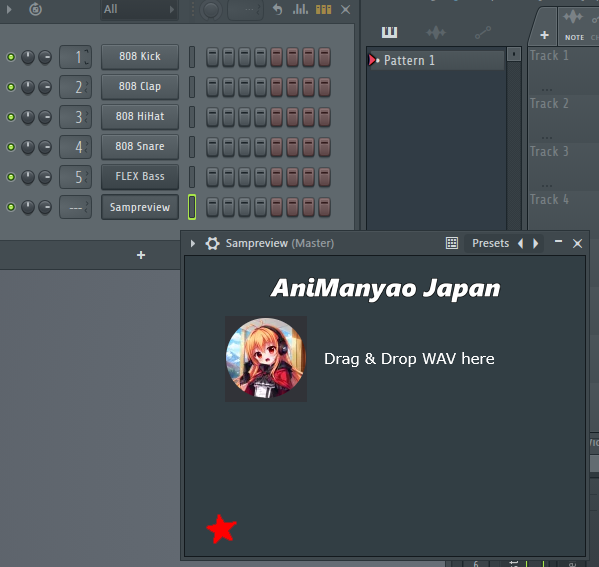Add playlist track with plus icon
The width and height of the screenshot is (599, 567).
click(x=544, y=35)
